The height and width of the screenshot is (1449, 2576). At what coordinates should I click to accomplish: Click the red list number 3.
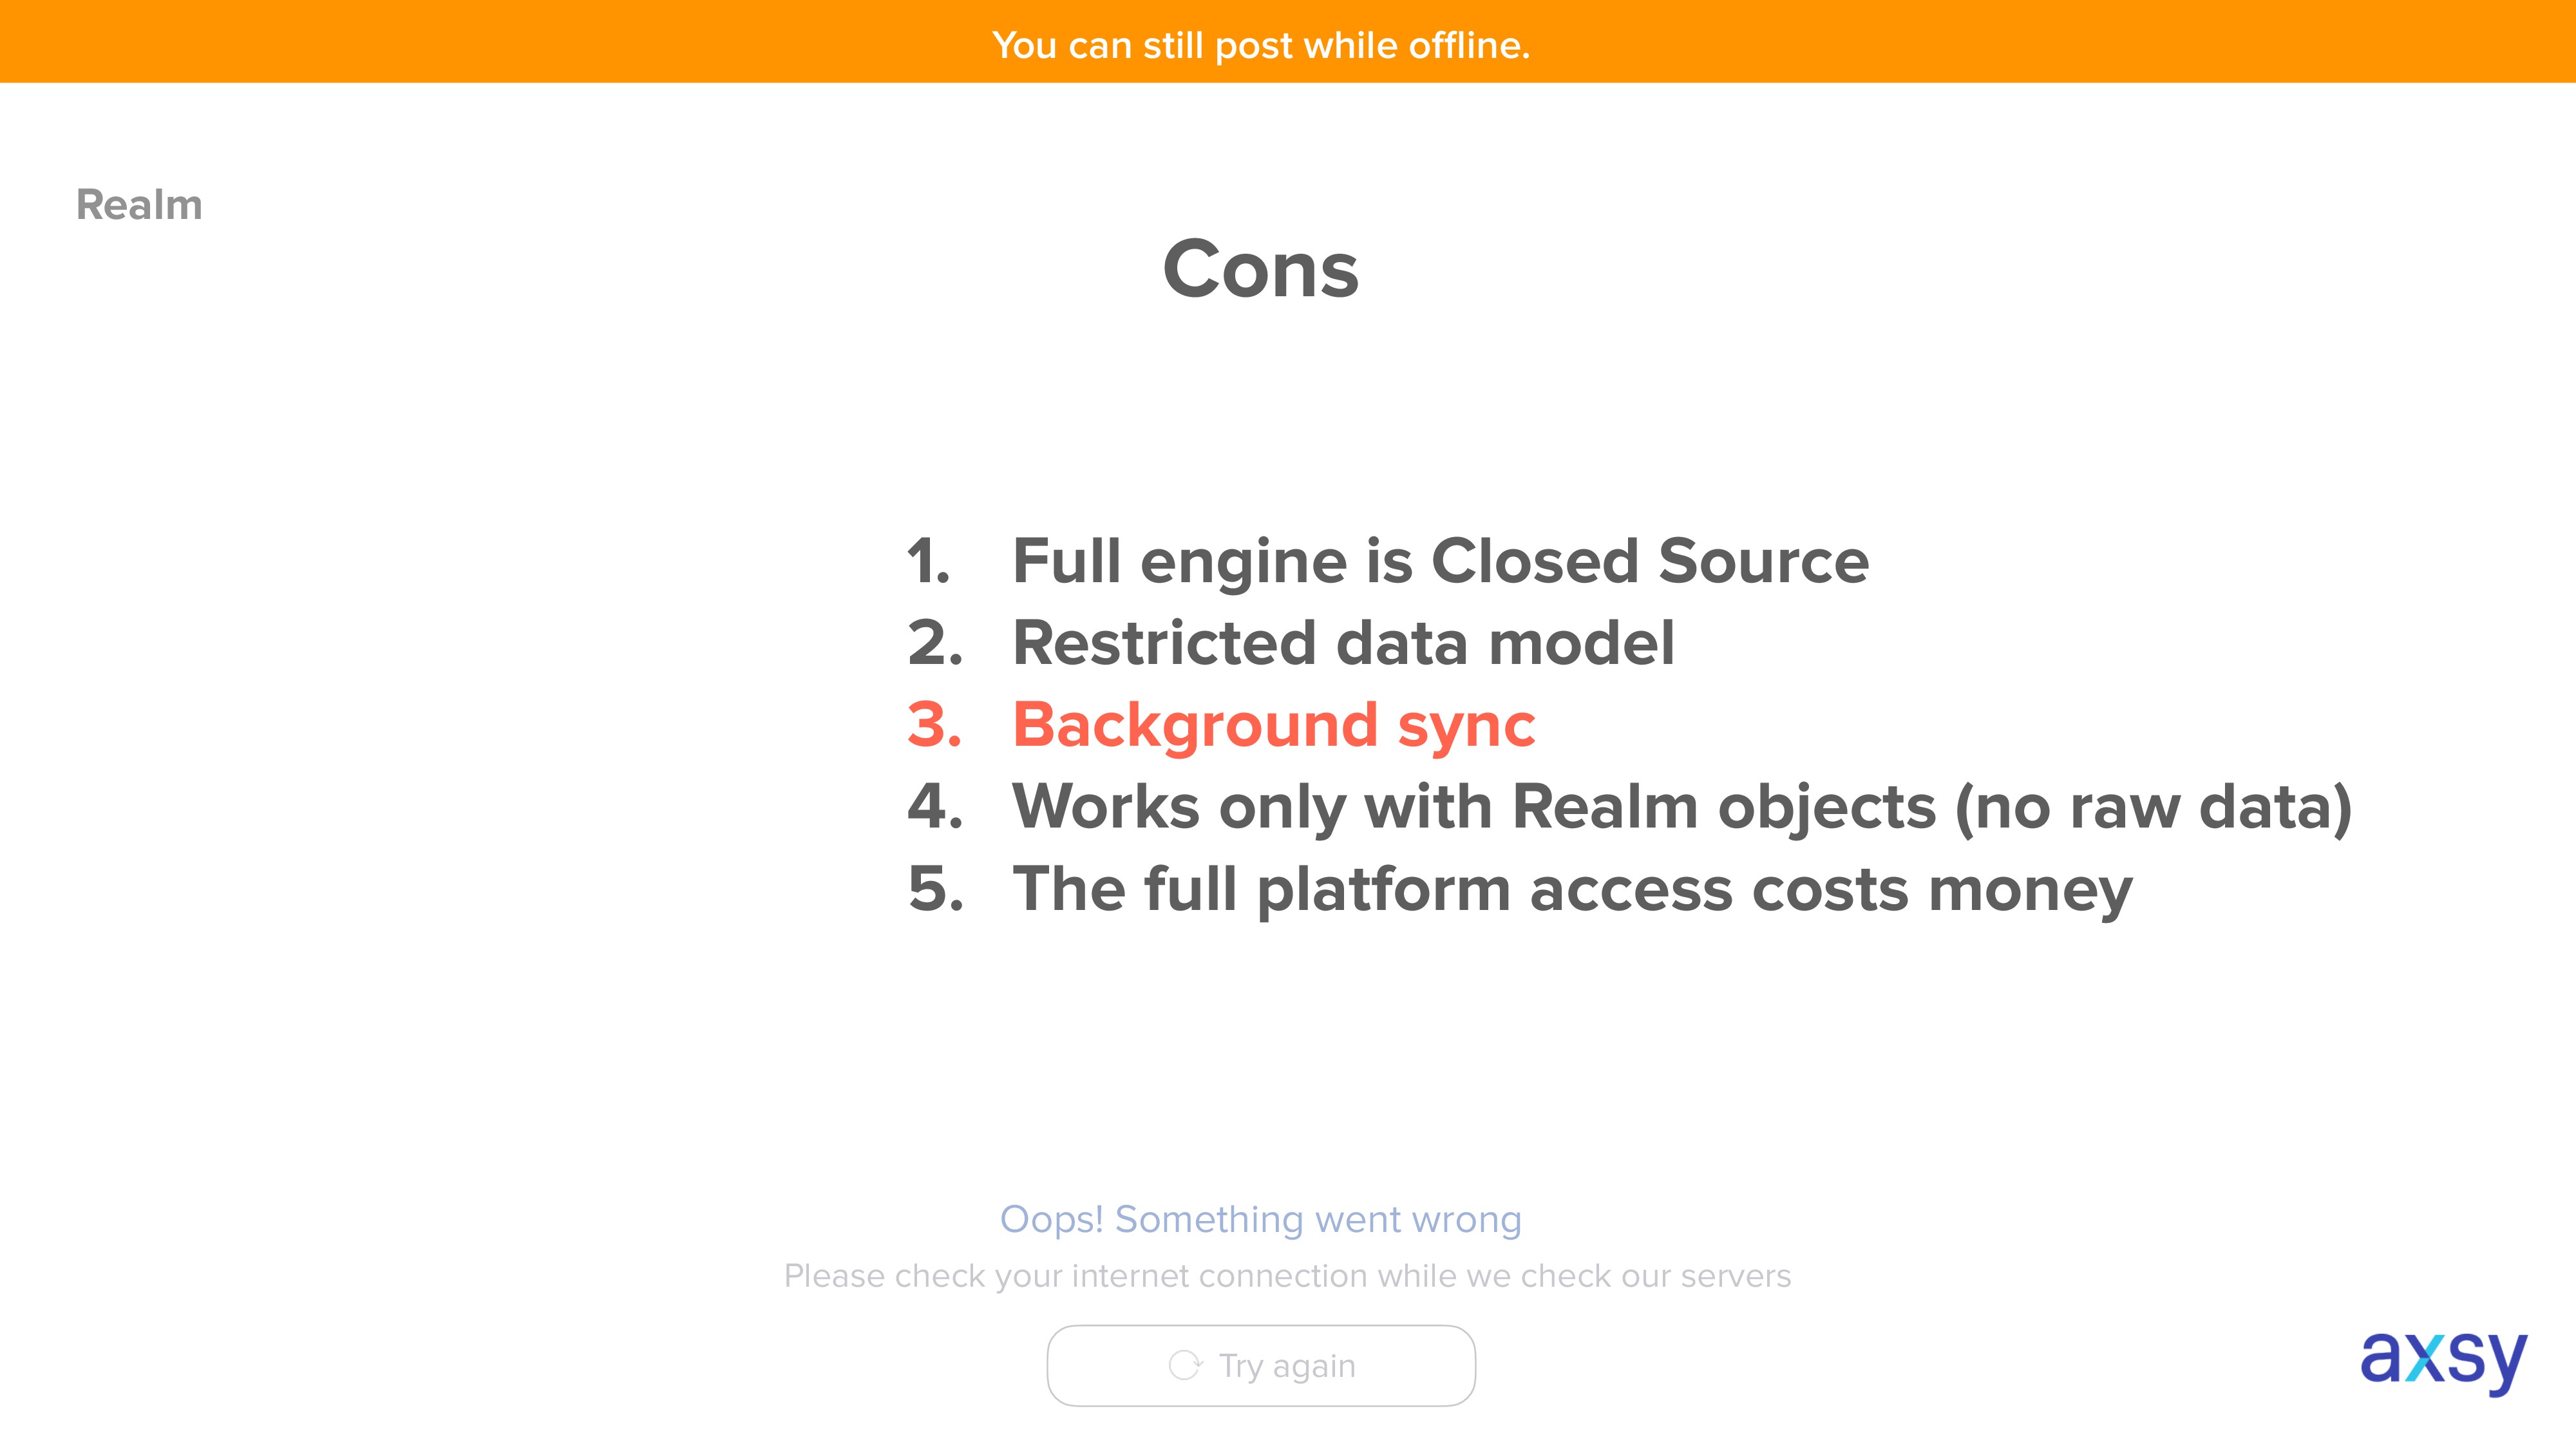click(x=935, y=725)
